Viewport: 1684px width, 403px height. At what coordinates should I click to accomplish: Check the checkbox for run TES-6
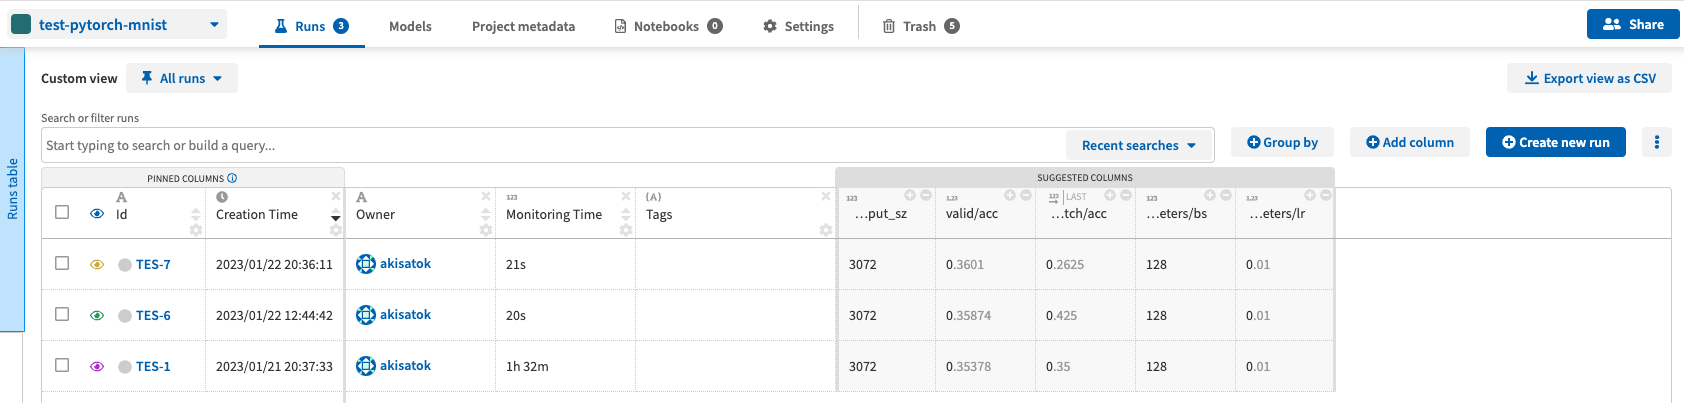62,314
